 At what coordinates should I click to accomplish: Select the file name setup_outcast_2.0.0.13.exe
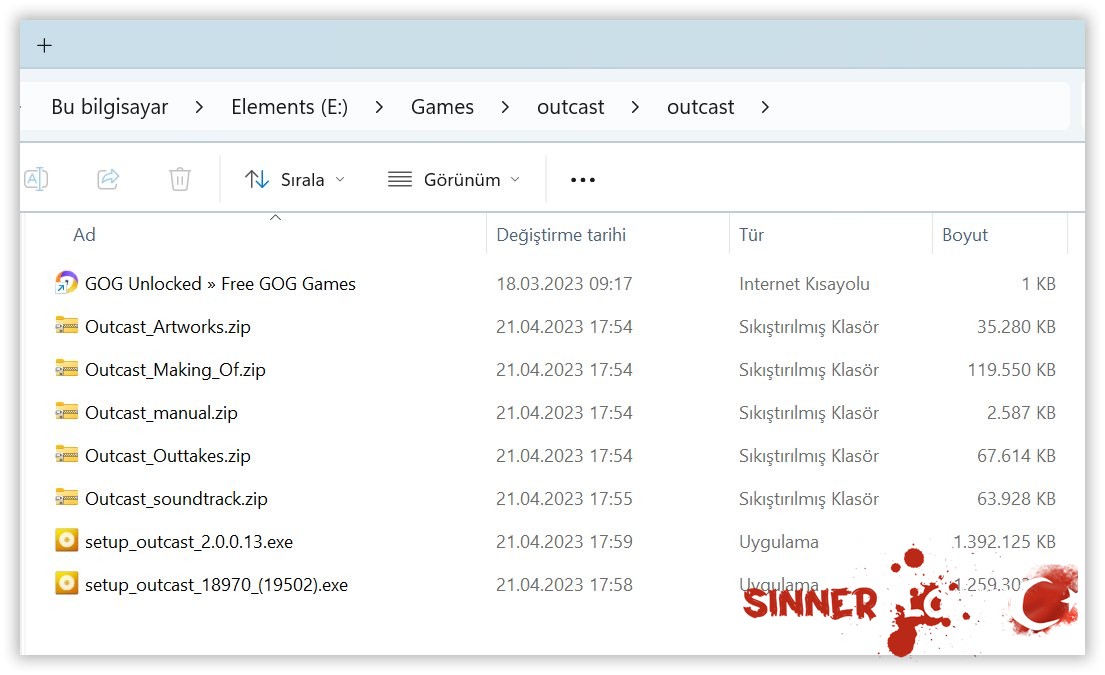pyautogui.click(x=189, y=542)
